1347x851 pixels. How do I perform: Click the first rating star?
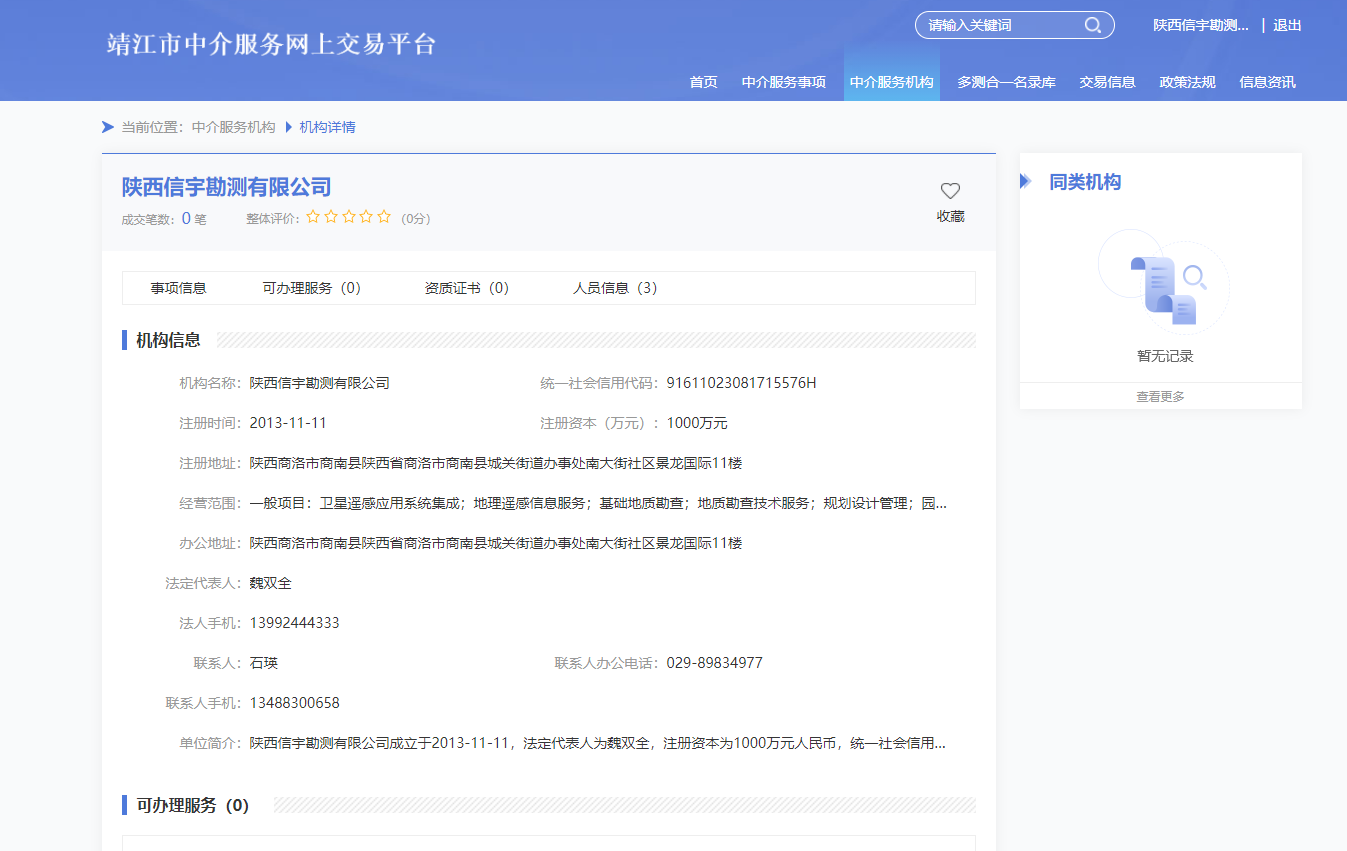click(314, 216)
